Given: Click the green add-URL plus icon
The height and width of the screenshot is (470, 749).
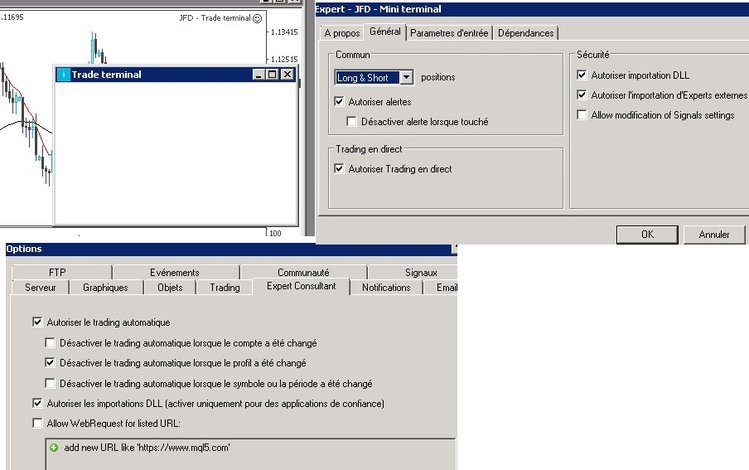Looking at the screenshot, I should (x=54, y=448).
